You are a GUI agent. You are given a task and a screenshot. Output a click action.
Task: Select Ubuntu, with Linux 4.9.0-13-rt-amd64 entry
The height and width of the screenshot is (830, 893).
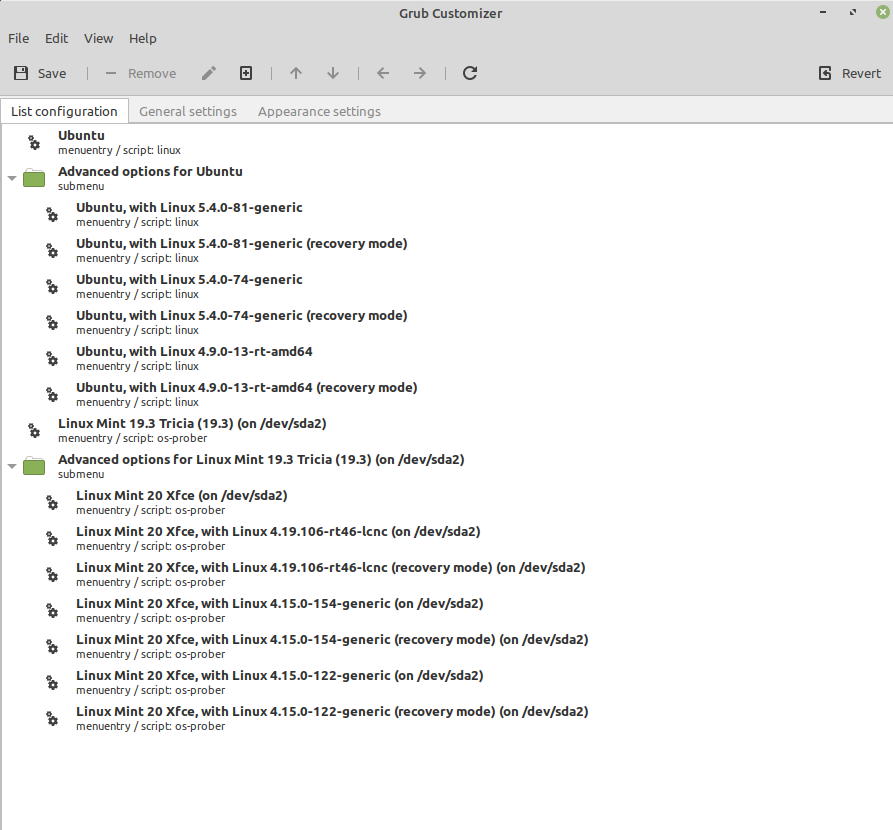pos(446,358)
